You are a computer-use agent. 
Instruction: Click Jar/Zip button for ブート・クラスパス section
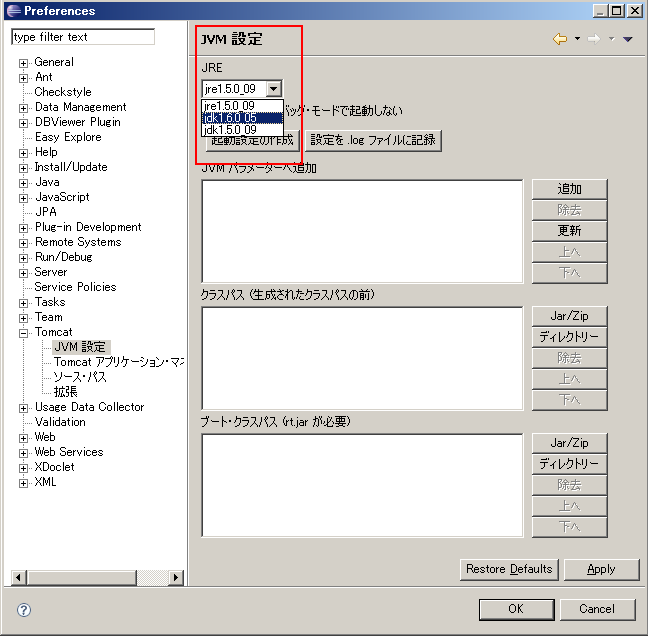(x=569, y=443)
